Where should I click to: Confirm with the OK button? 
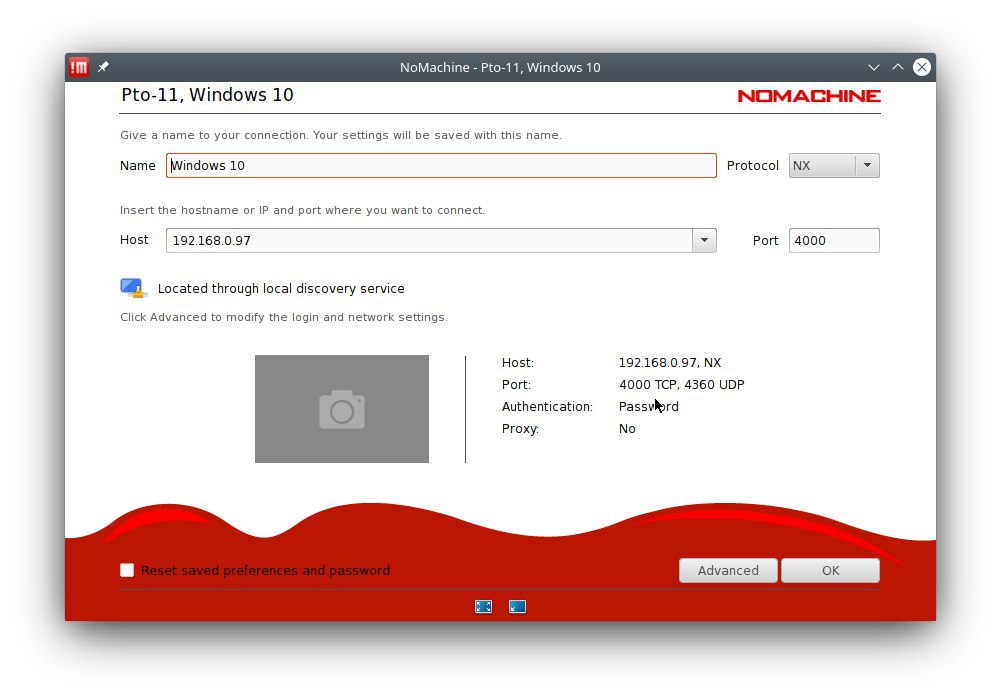[831, 570]
